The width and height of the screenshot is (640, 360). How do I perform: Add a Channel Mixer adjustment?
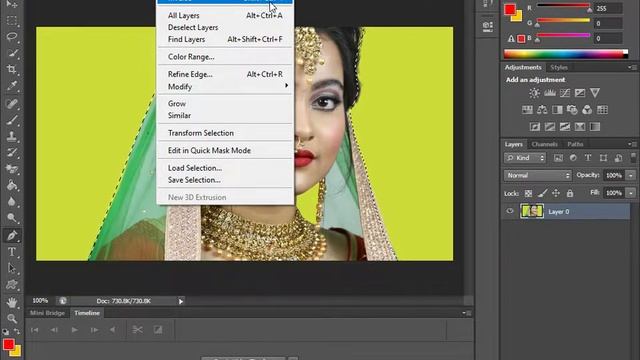587,110
